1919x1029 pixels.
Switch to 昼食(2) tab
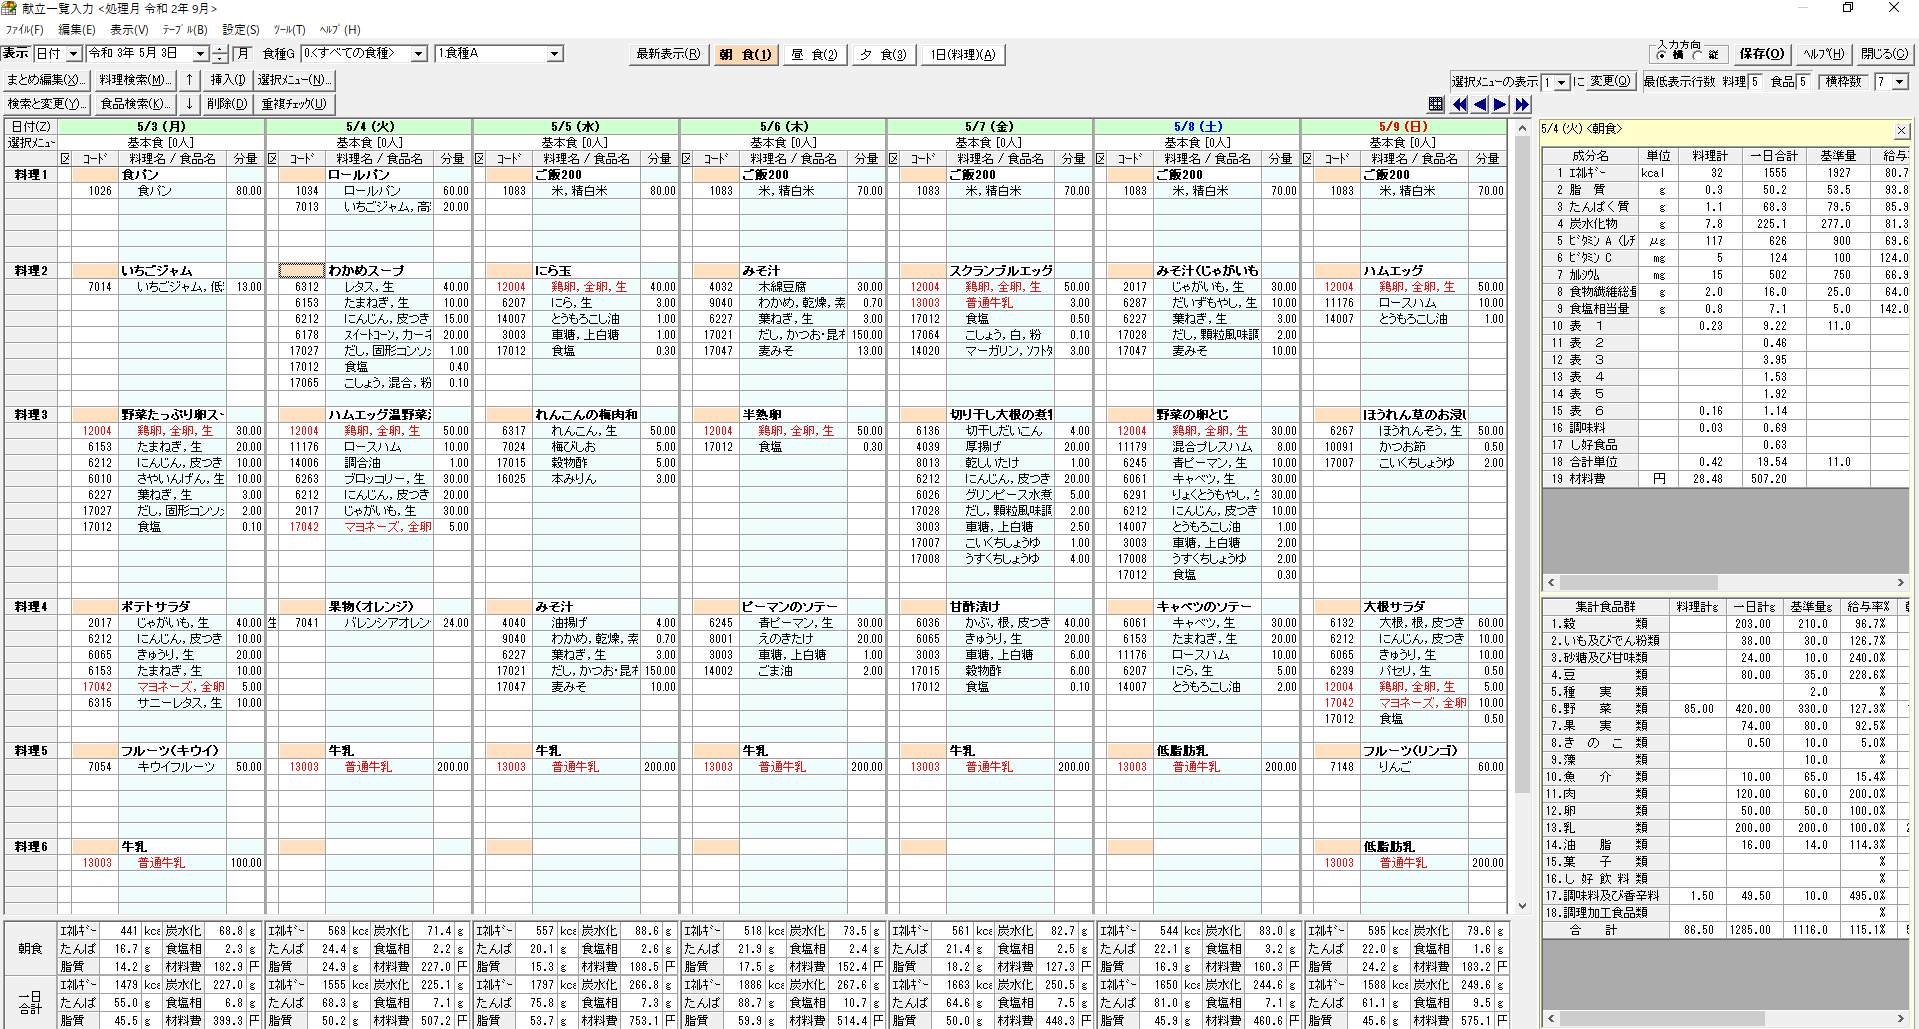[814, 55]
